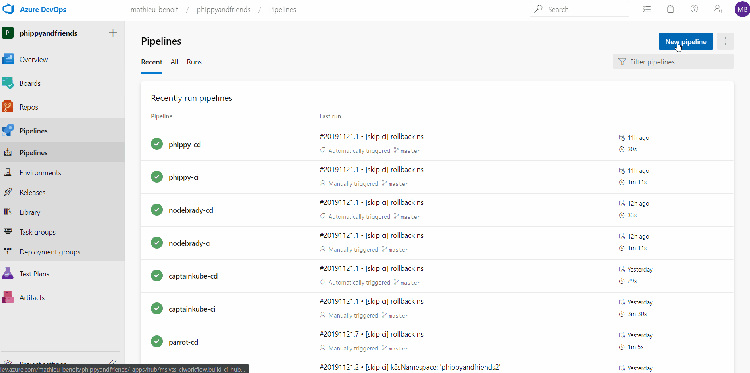Switch to the All tab
The width and height of the screenshot is (750, 373).
point(175,62)
